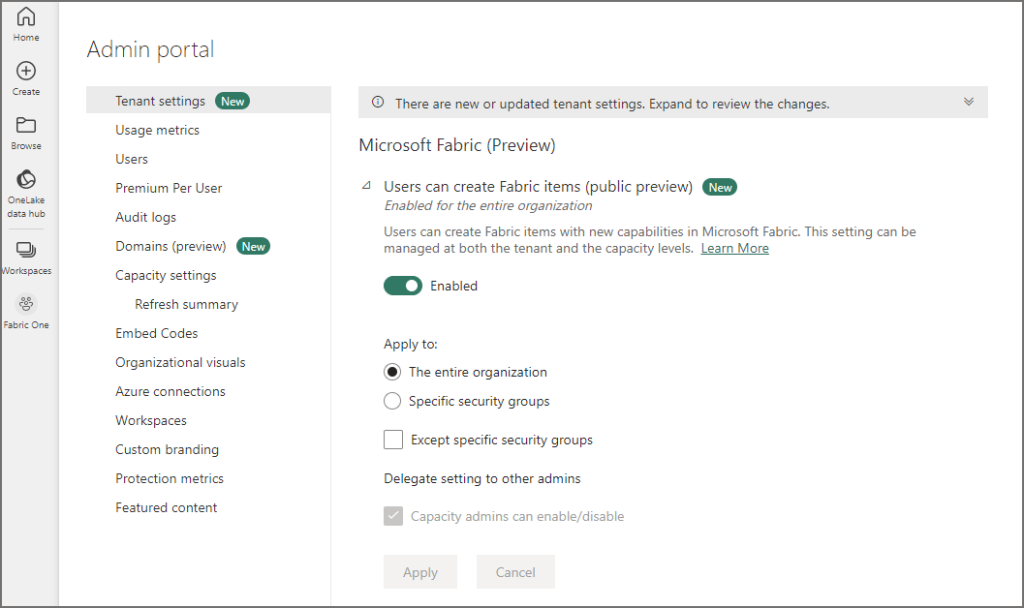This screenshot has width=1024, height=608.
Task: Open Azure connections section
Action: [x=170, y=391]
